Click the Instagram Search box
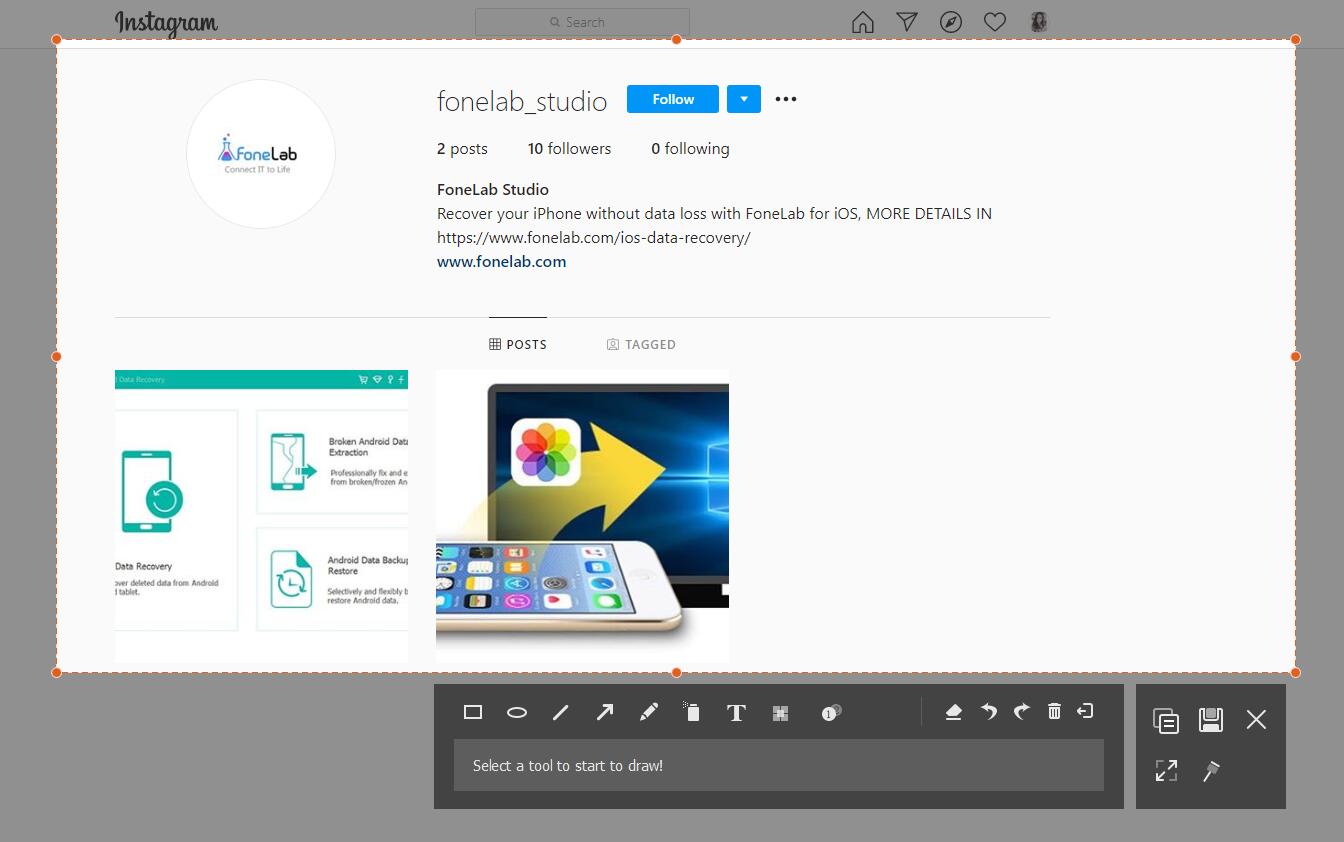The image size is (1344, 842). pyautogui.click(x=582, y=22)
